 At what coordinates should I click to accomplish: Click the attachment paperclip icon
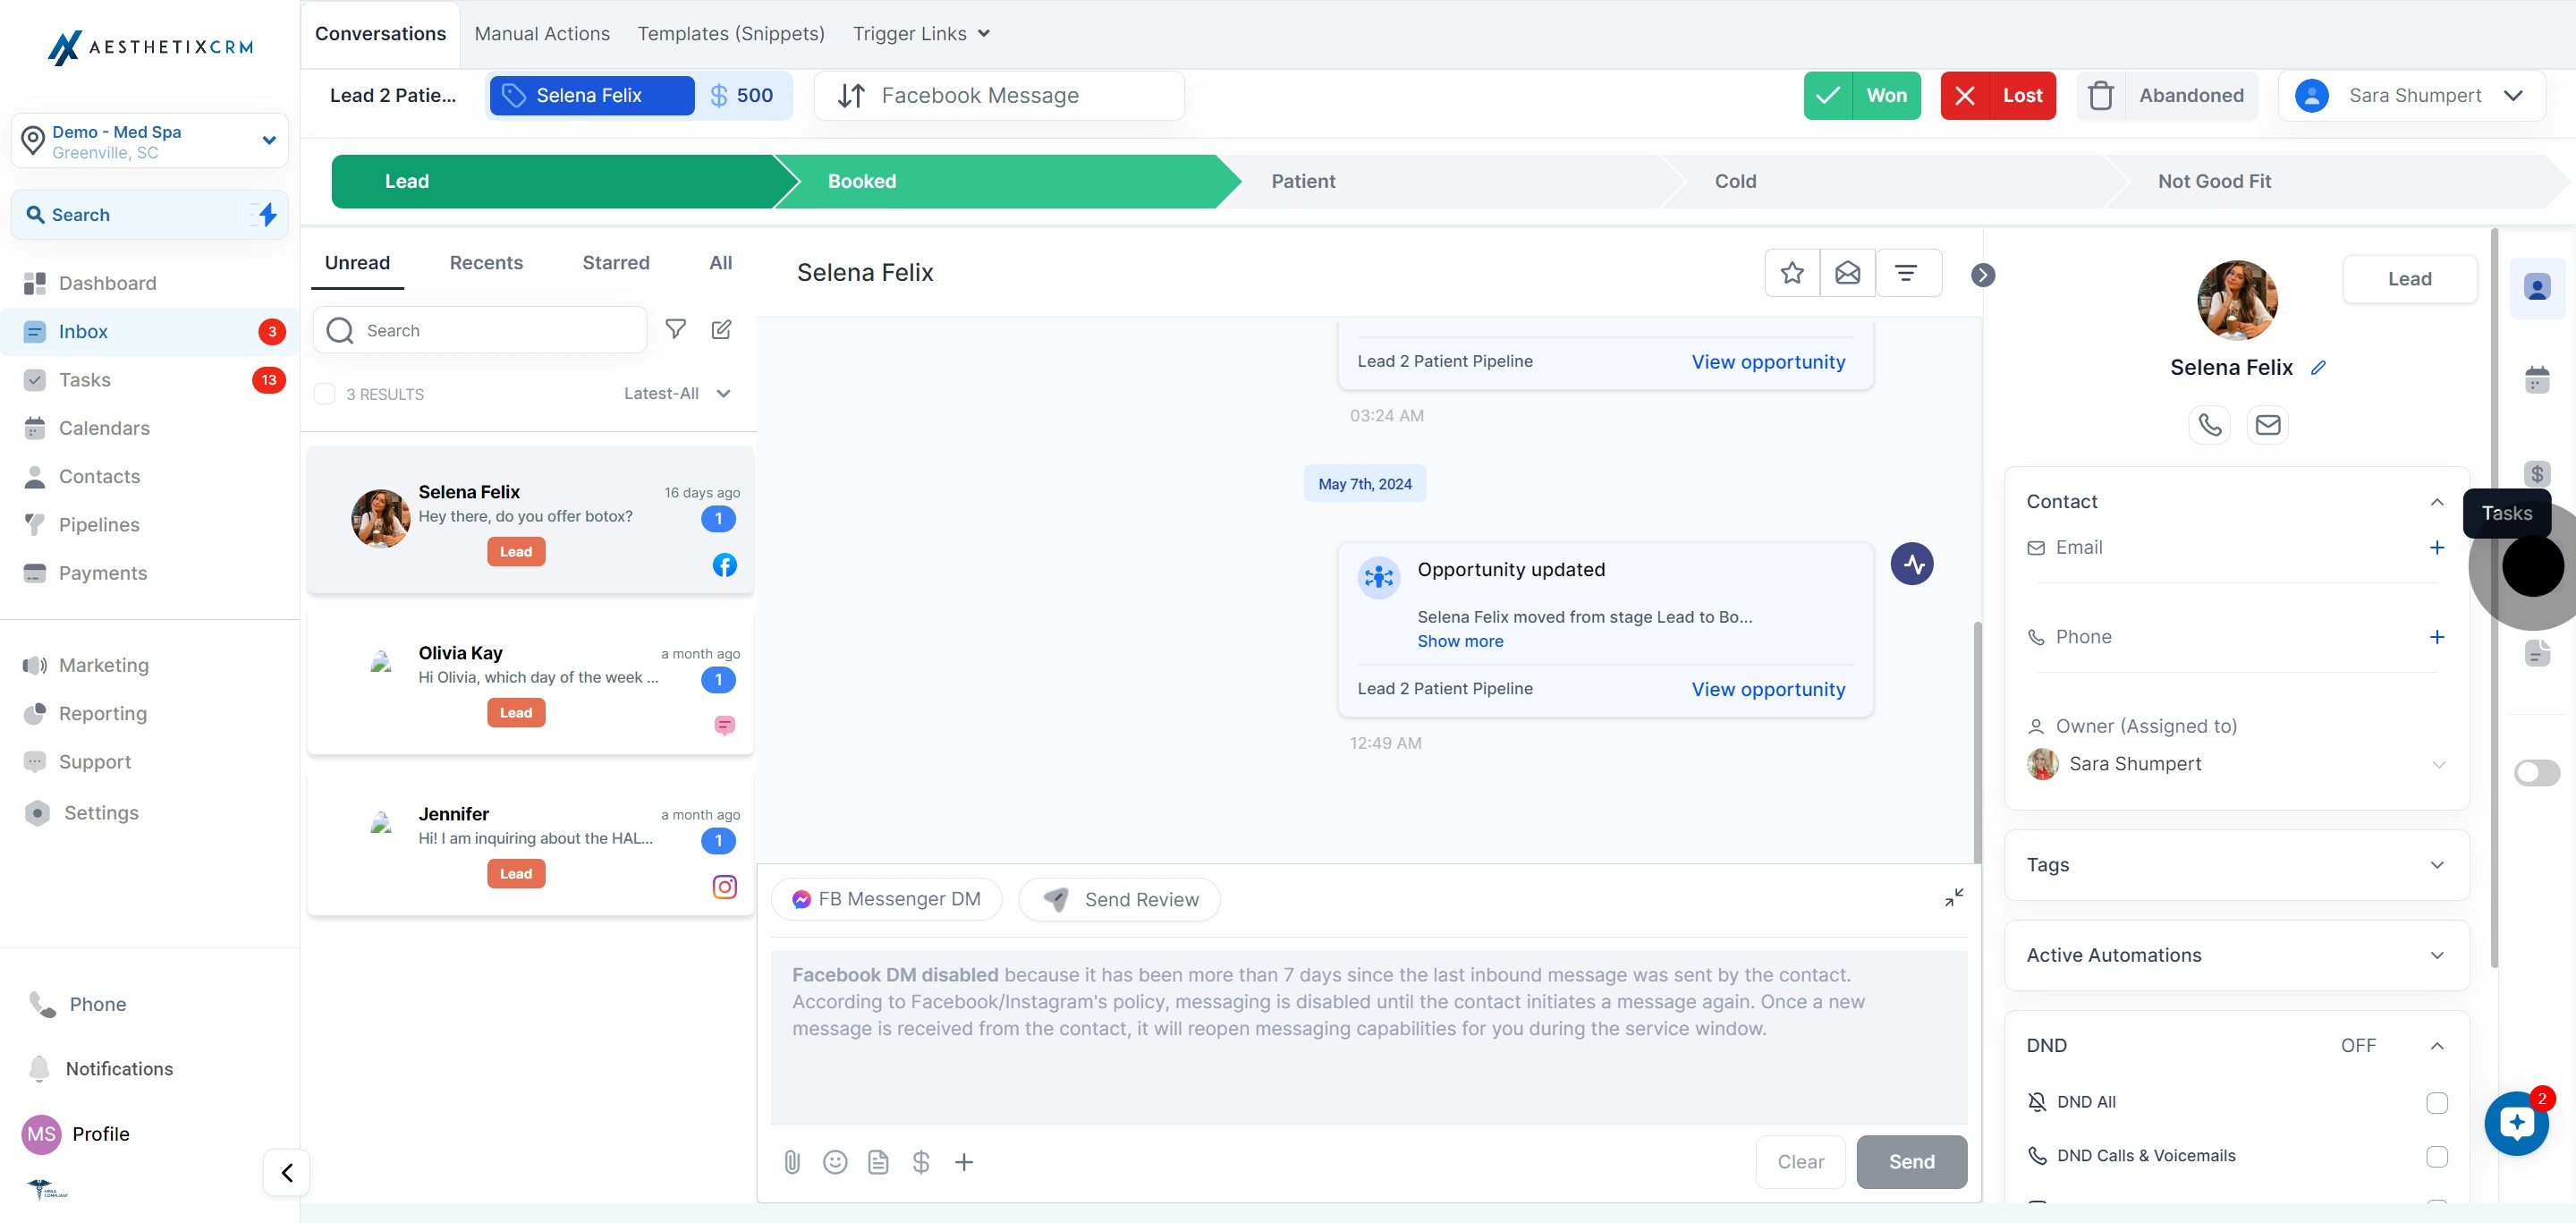coord(792,1161)
